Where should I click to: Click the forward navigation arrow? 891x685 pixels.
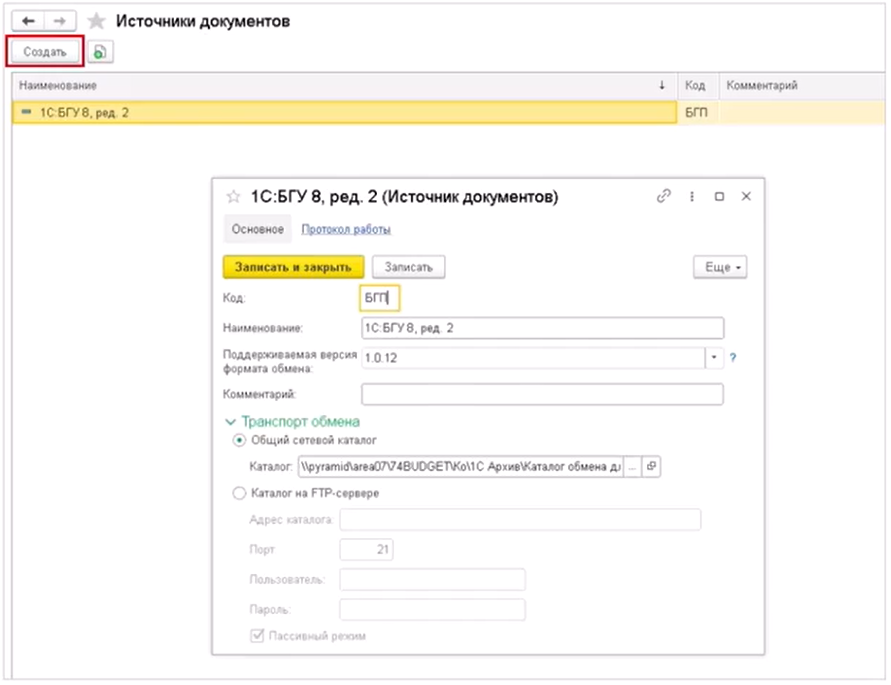61,20
